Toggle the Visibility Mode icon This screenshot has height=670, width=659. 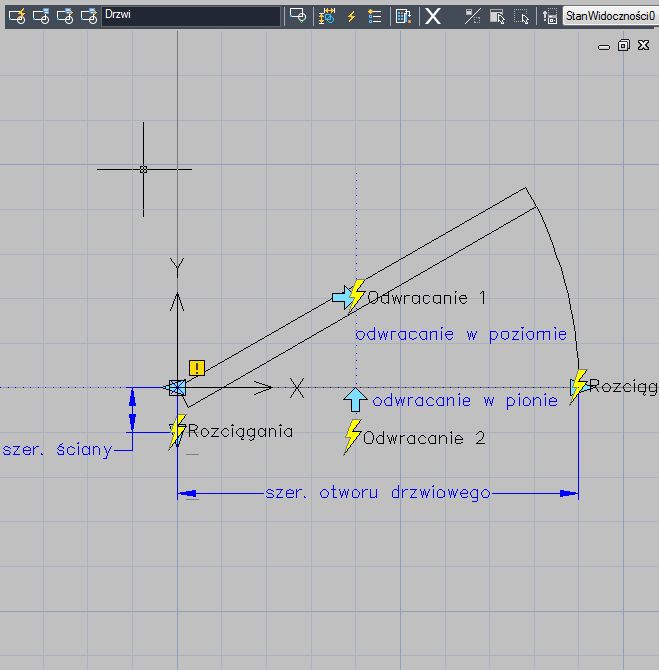tap(472, 17)
